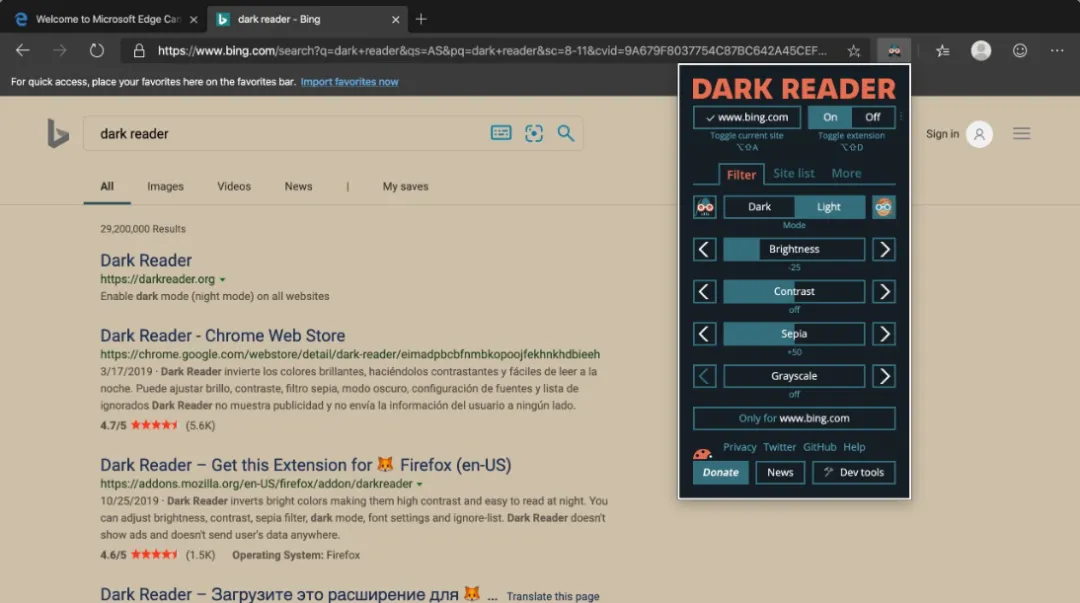1080x603 pixels.
Task: Open the GitHub link
Action: click(x=819, y=447)
